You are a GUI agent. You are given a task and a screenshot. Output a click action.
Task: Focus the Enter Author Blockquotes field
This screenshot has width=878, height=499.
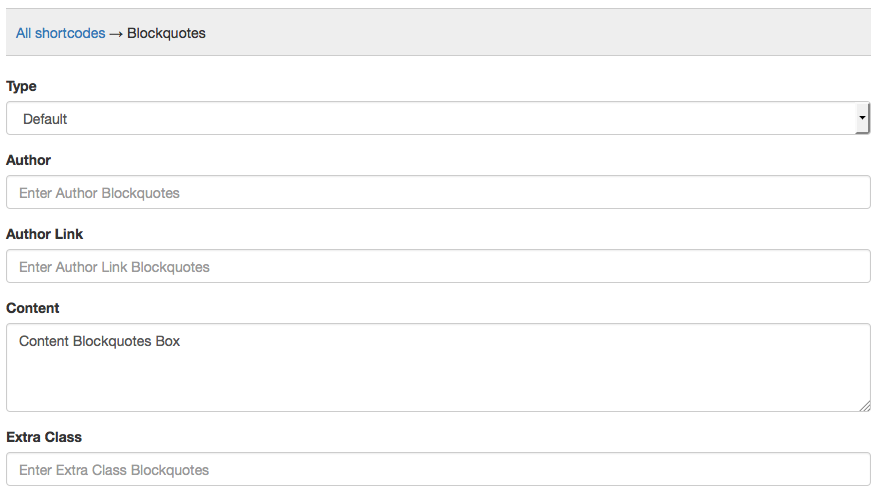(438, 192)
